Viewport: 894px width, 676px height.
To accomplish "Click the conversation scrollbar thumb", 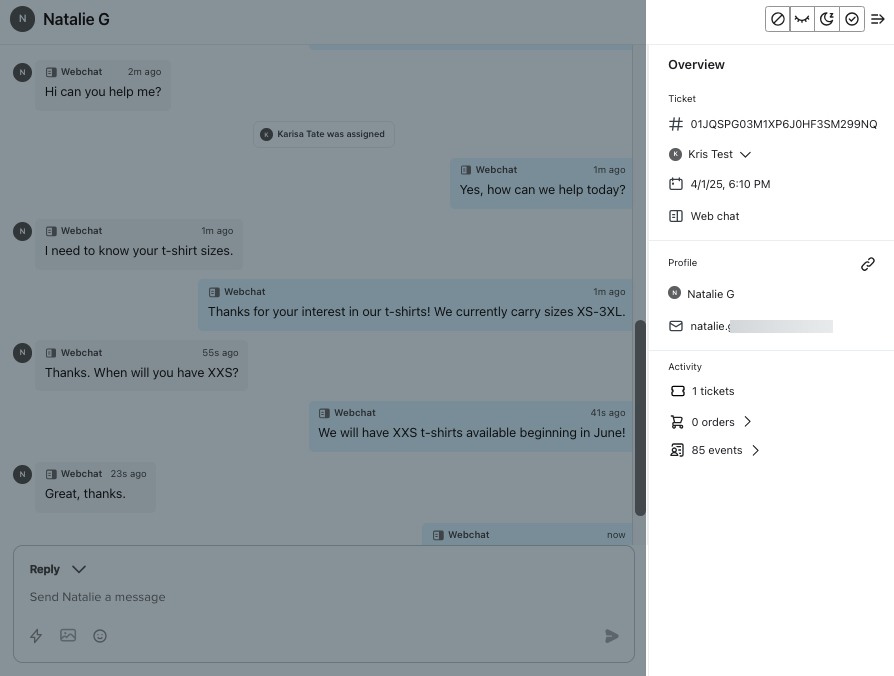I will click(x=640, y=418).
